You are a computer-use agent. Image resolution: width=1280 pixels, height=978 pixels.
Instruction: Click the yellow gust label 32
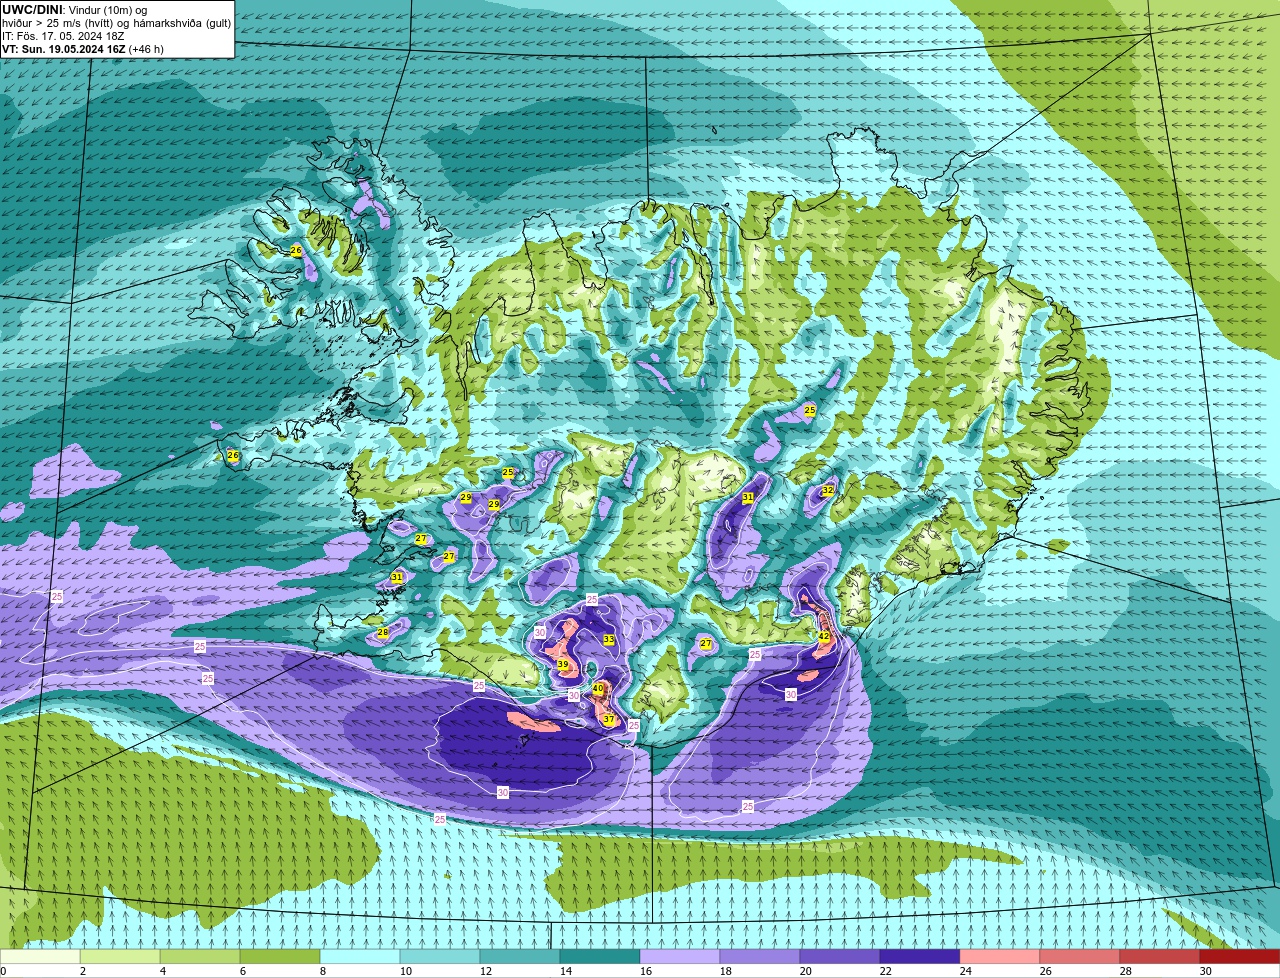click(x=828, y=490)
